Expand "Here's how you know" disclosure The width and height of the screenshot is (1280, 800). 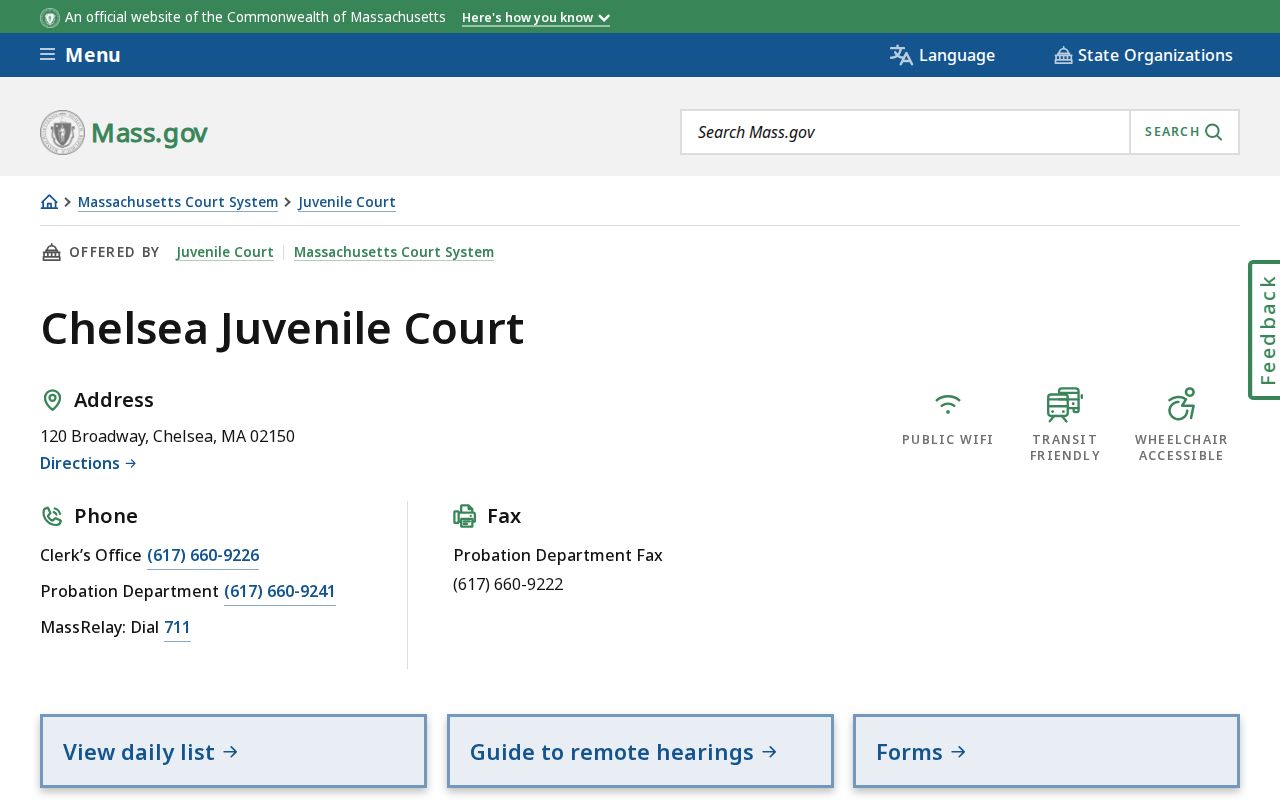tap(536, 18)
